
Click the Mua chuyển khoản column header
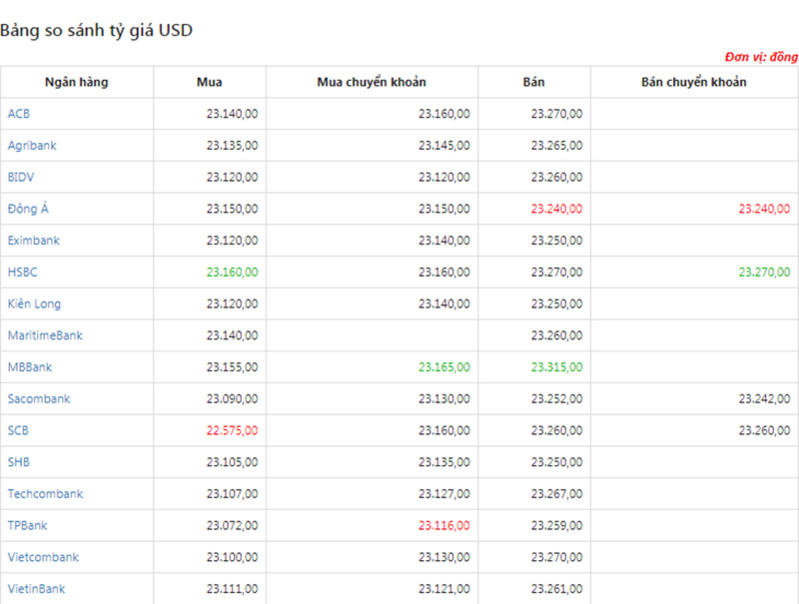point(371,82)
